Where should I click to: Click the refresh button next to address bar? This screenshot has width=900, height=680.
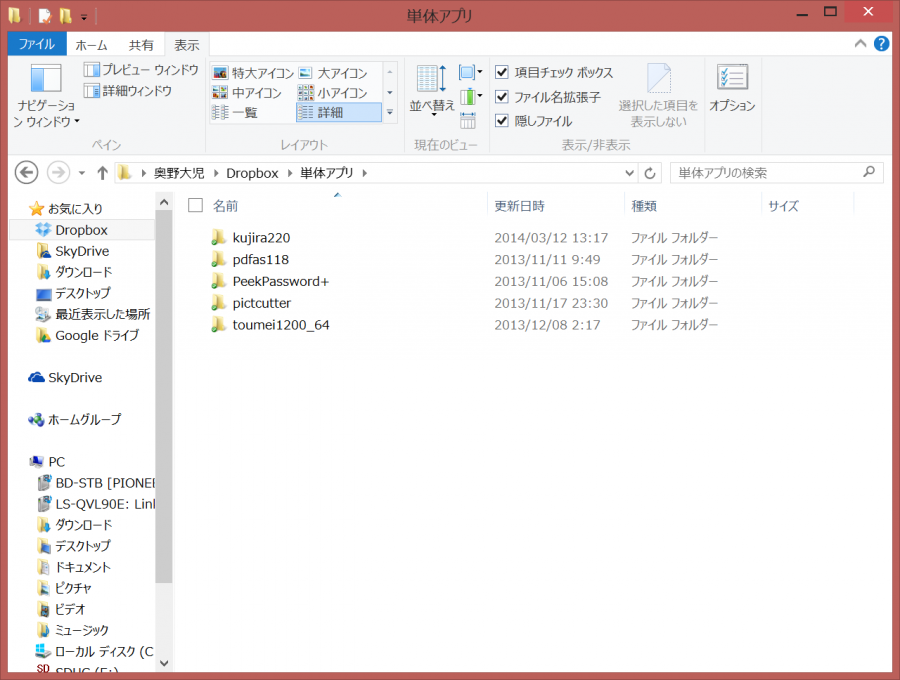(650, 173)
